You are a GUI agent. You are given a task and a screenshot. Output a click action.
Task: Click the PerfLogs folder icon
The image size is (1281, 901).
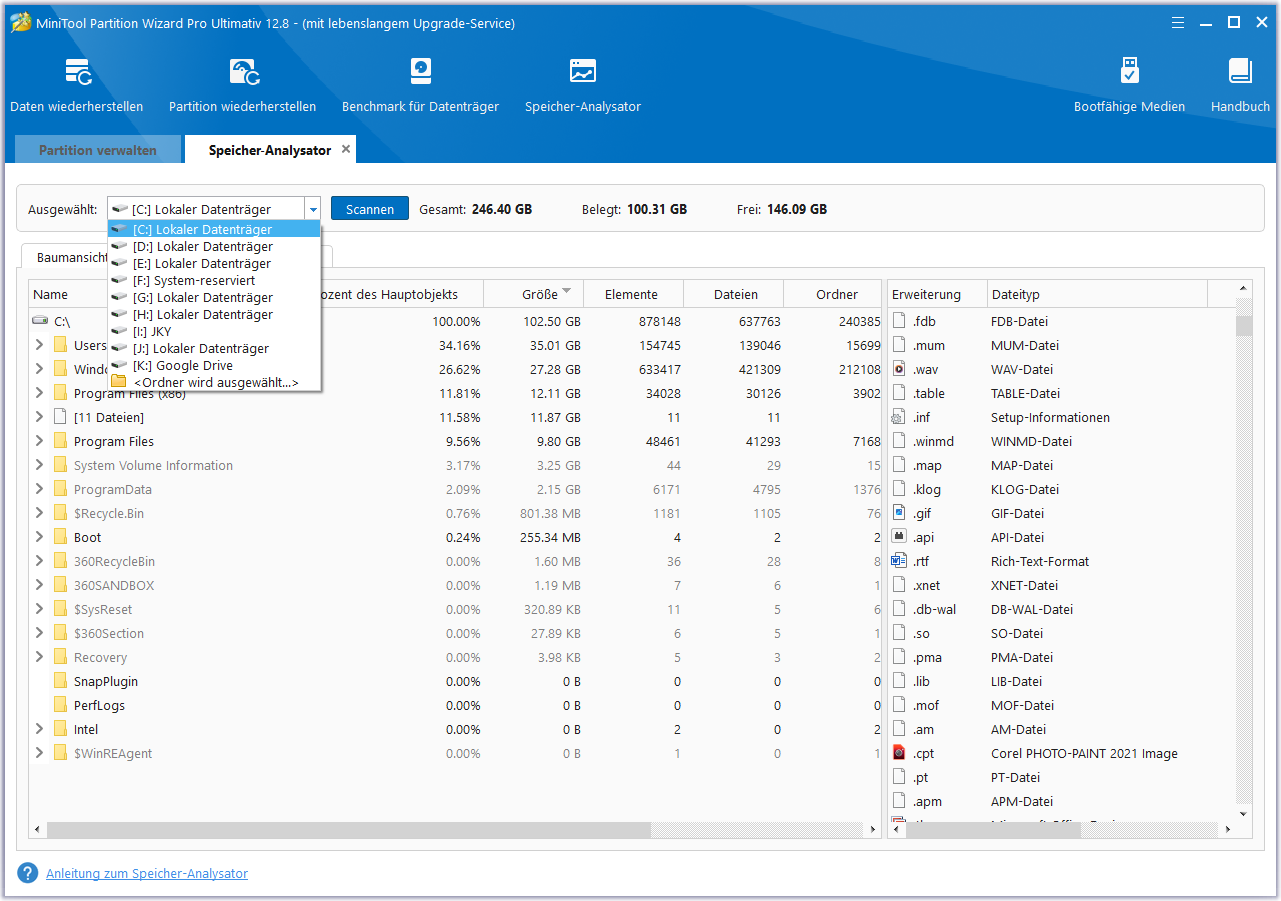tap(60, 705)
